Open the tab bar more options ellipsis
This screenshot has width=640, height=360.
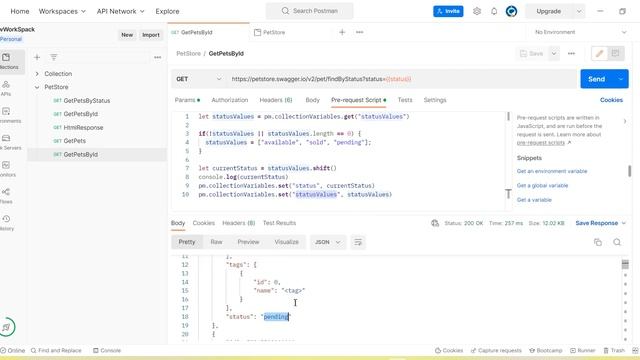(x=360, y=32)
